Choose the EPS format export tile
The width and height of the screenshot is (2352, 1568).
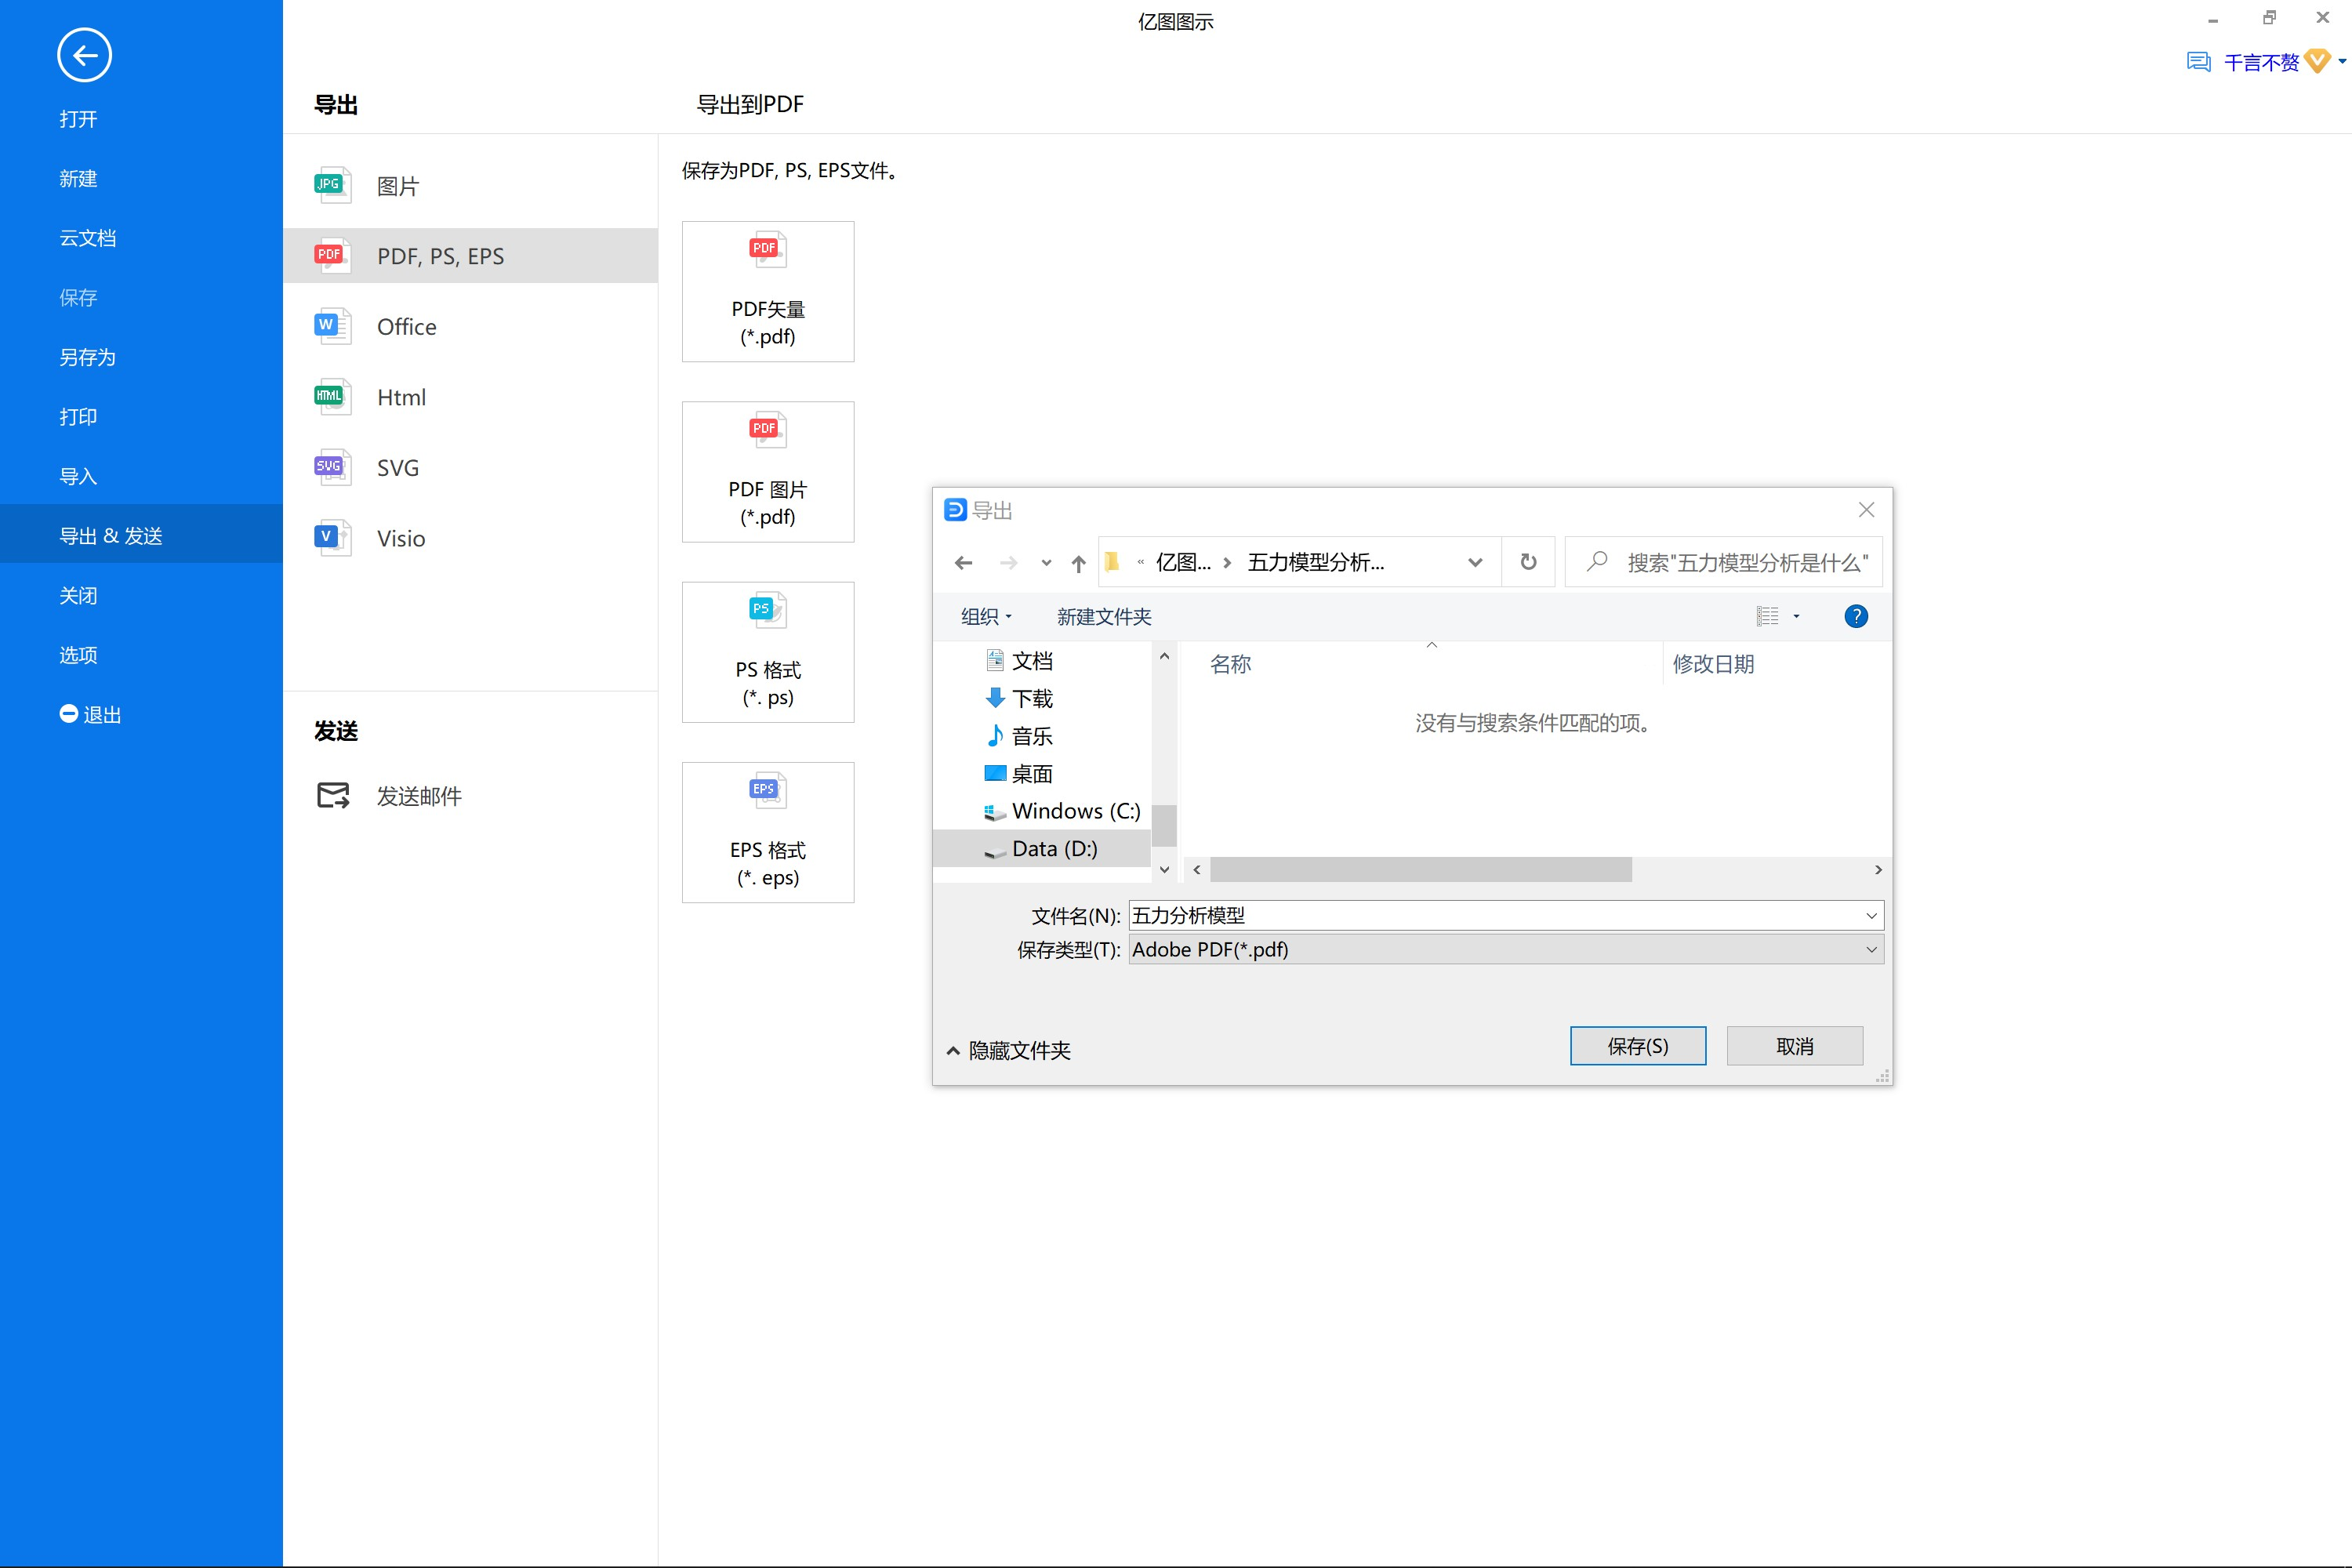pyautogui.click(x=768, y=832)
